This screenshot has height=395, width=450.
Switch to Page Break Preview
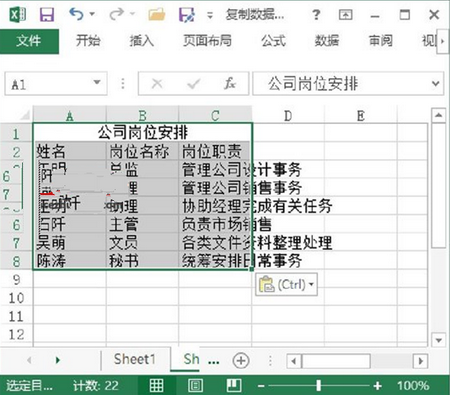pos(234,386)
